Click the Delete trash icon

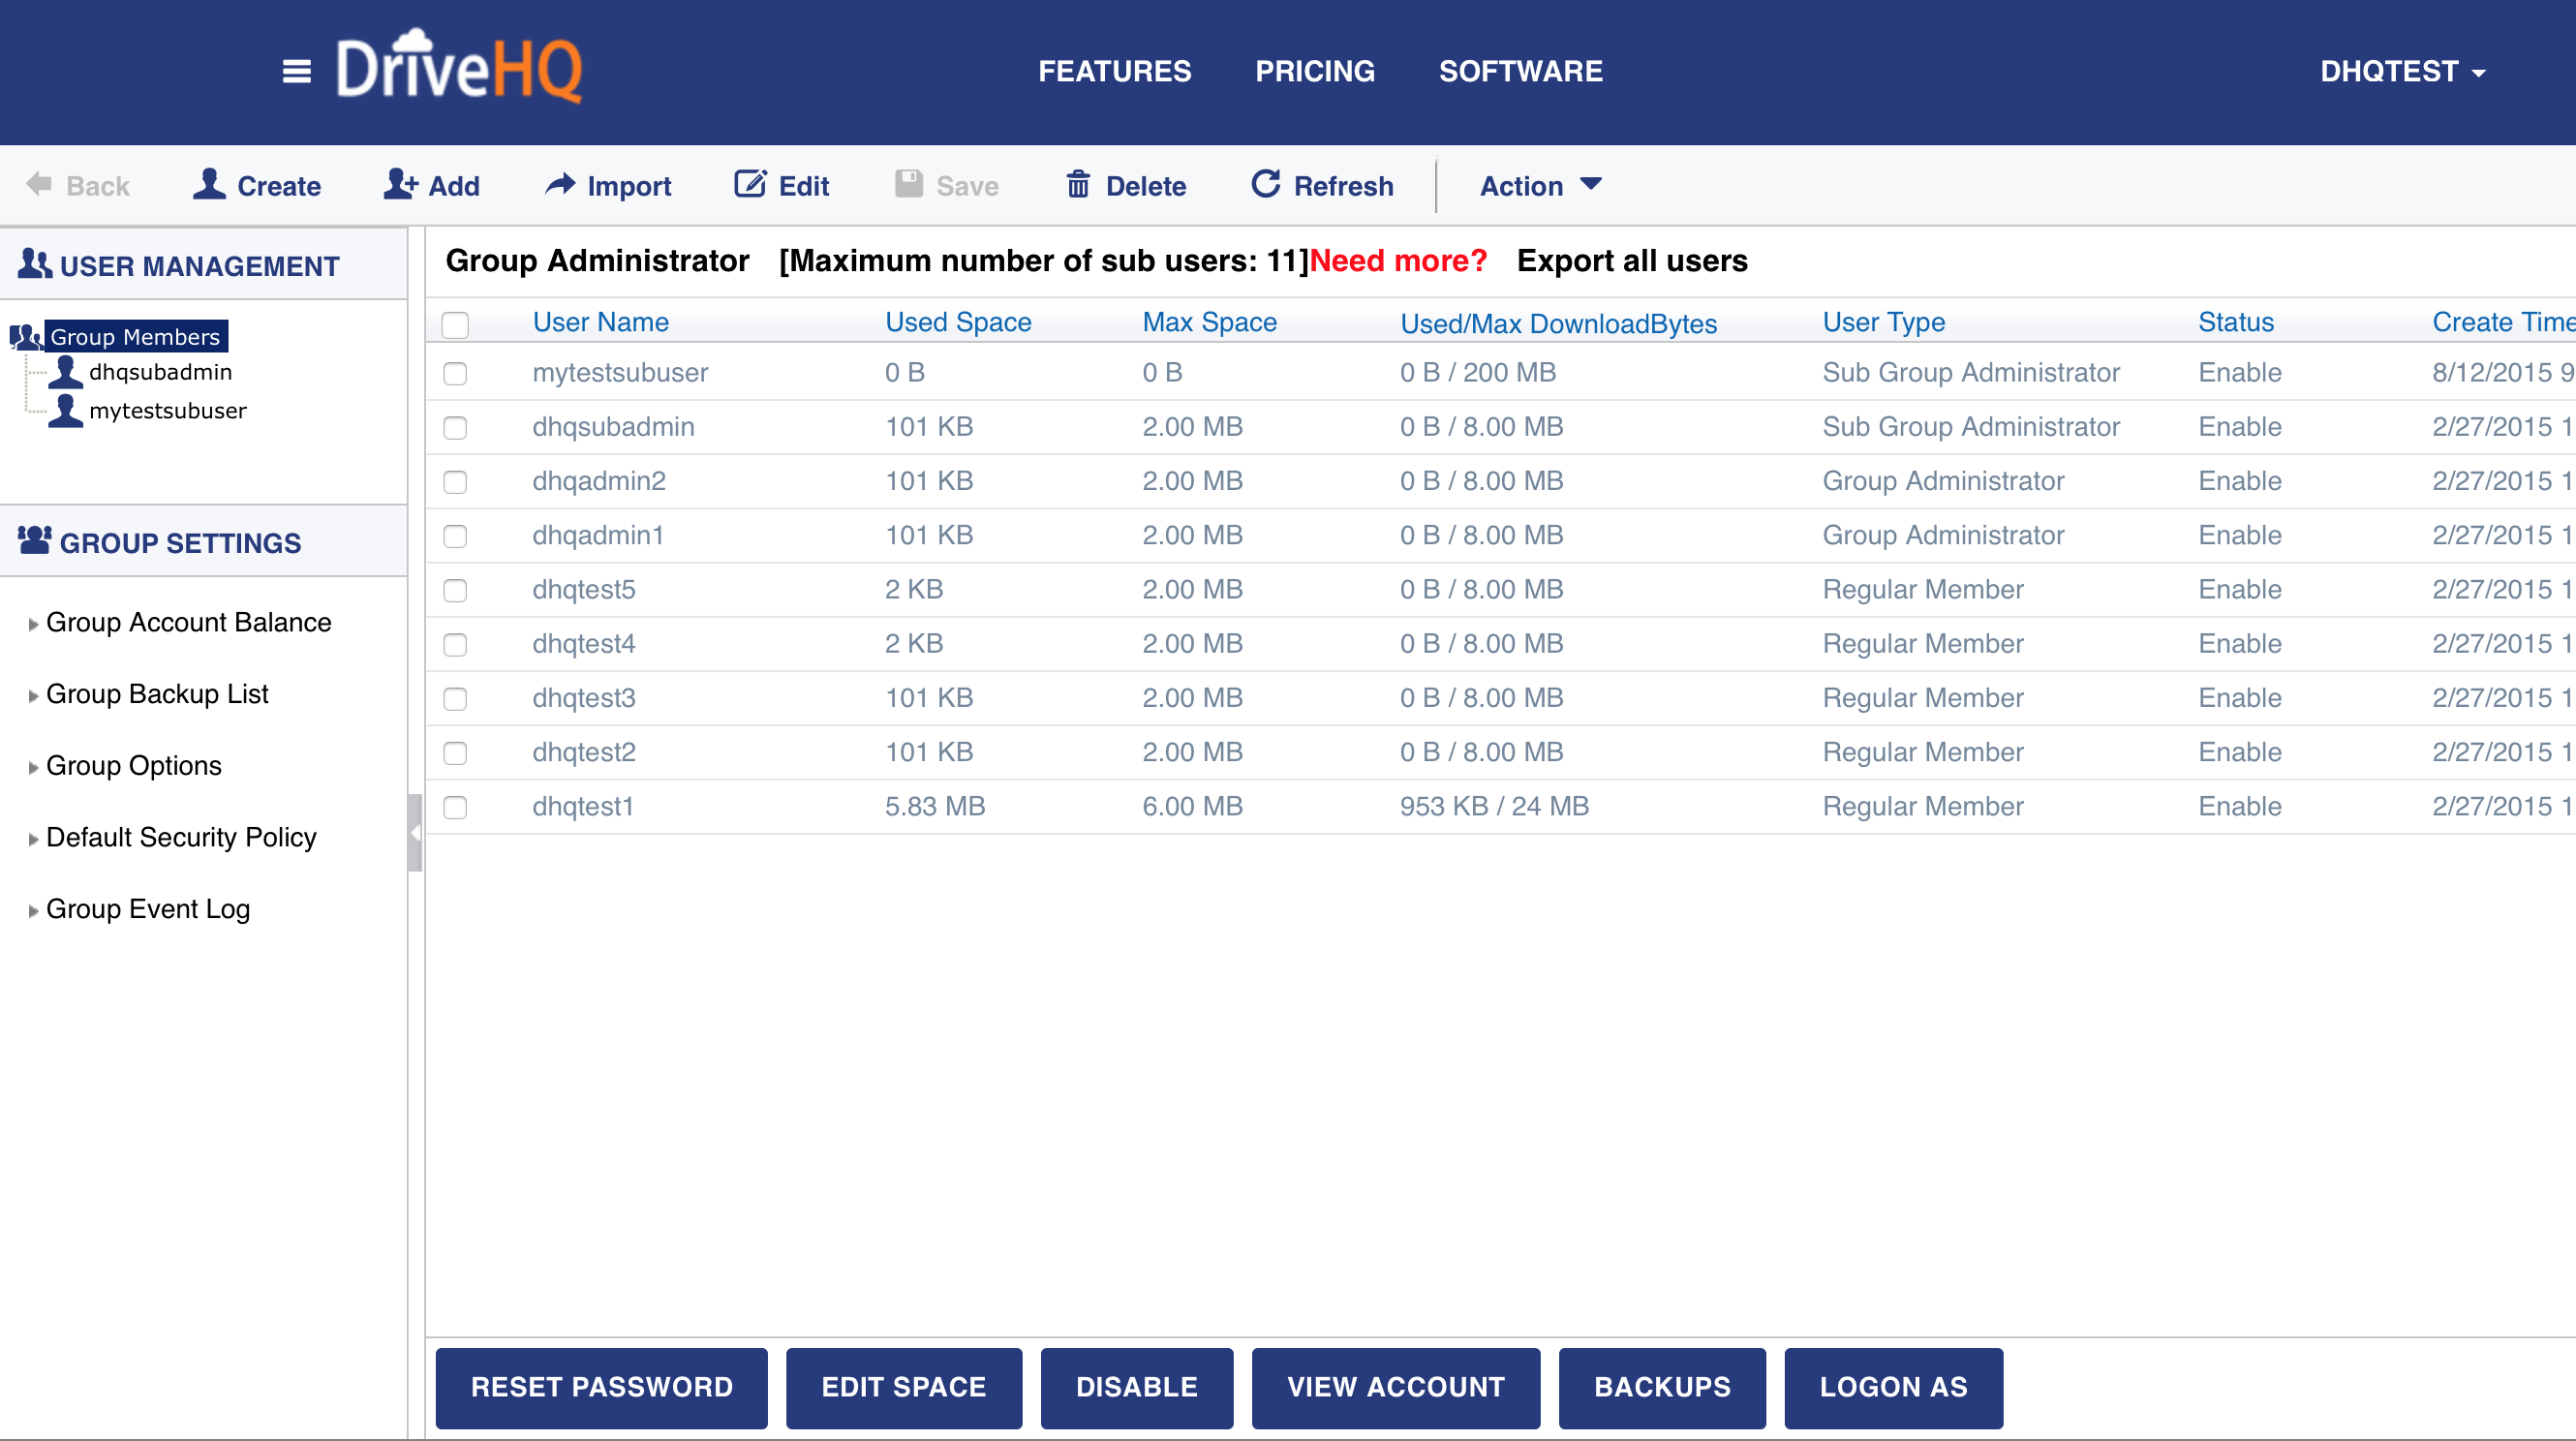[x=1078, y=185]
